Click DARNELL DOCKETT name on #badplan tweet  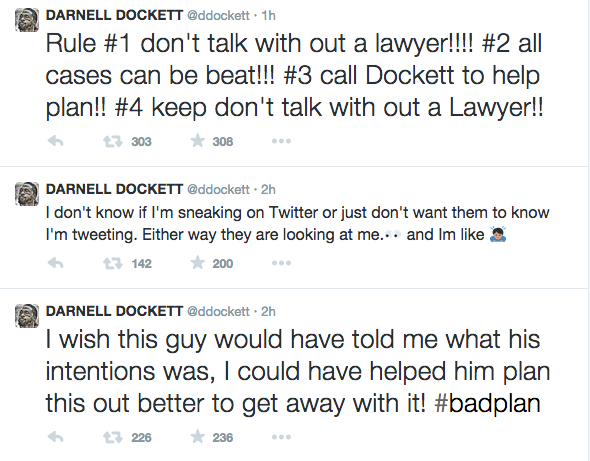[114, 311]
